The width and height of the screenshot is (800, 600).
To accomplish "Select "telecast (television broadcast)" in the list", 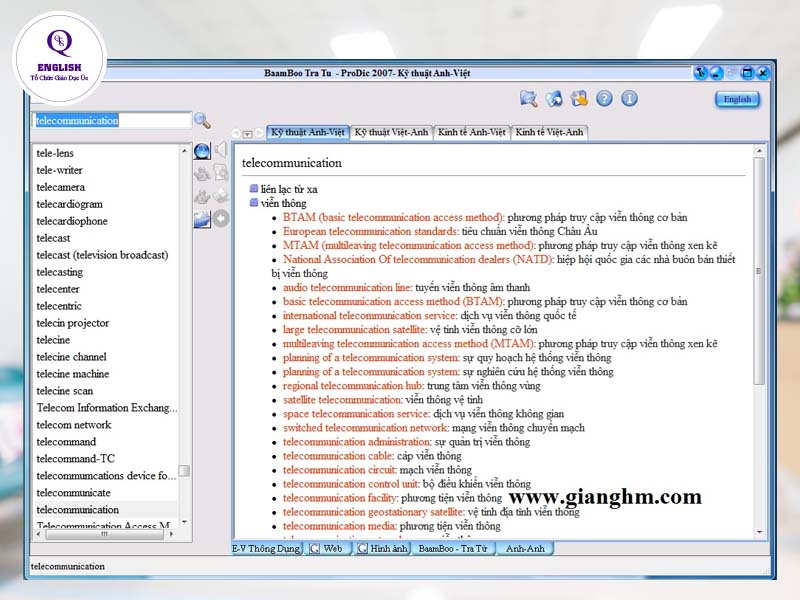I will (x=102, y=255).
